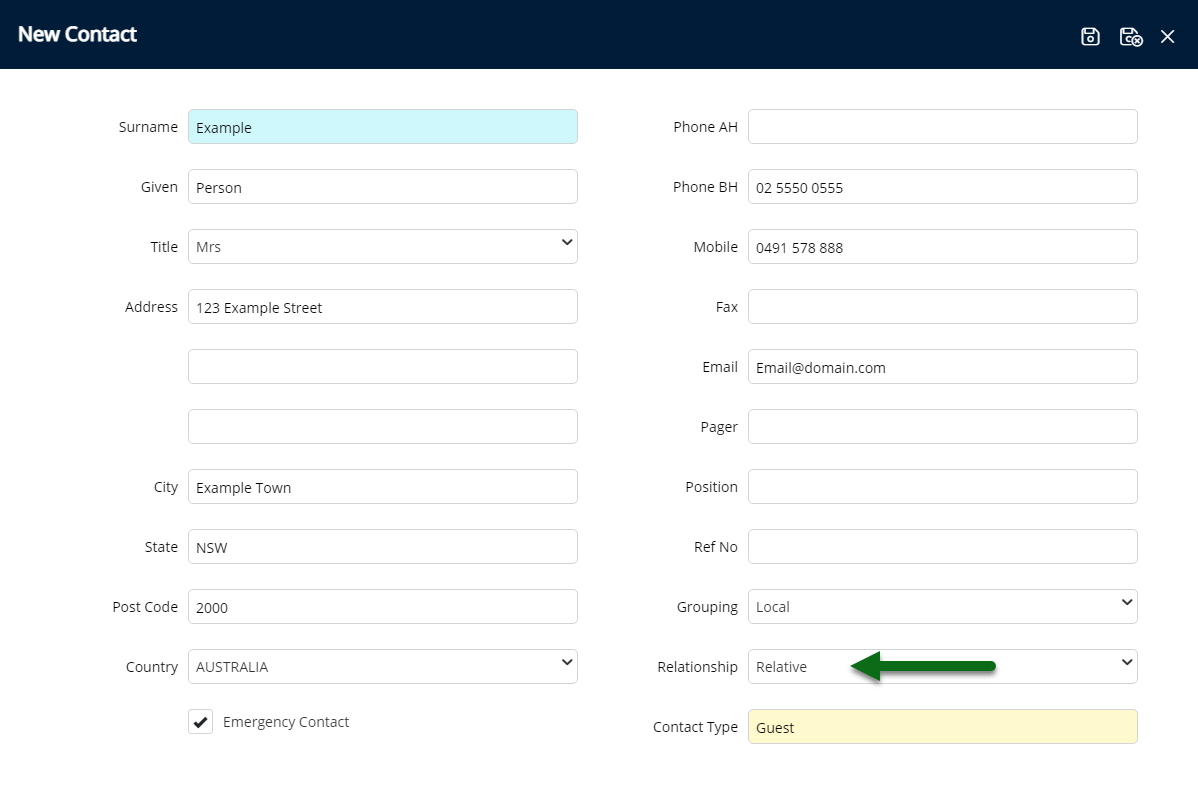Edit the Post Code field
Image resolution: width=1198 pixels, height=788 pixels.
click(x=382, y=607)
